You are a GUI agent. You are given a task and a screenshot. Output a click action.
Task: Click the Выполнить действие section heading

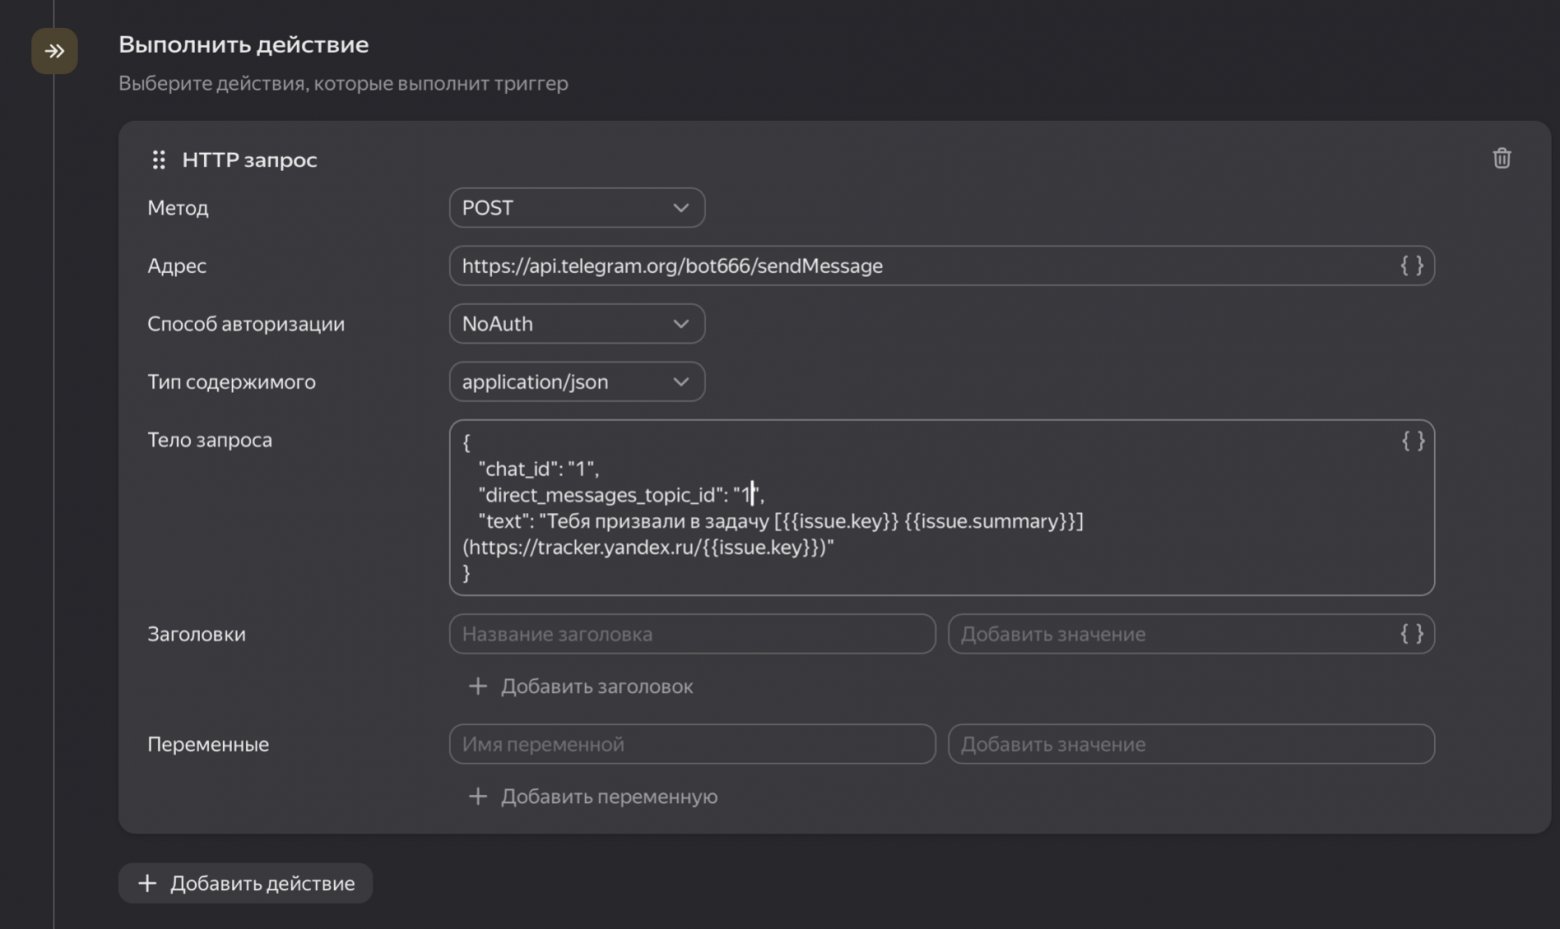coord(243,44)
